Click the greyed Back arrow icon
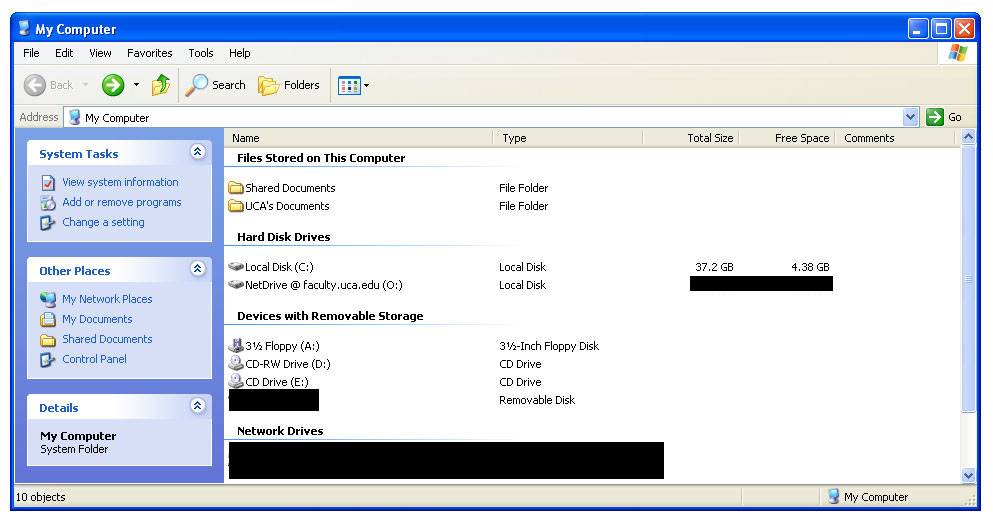 (35, 85)
